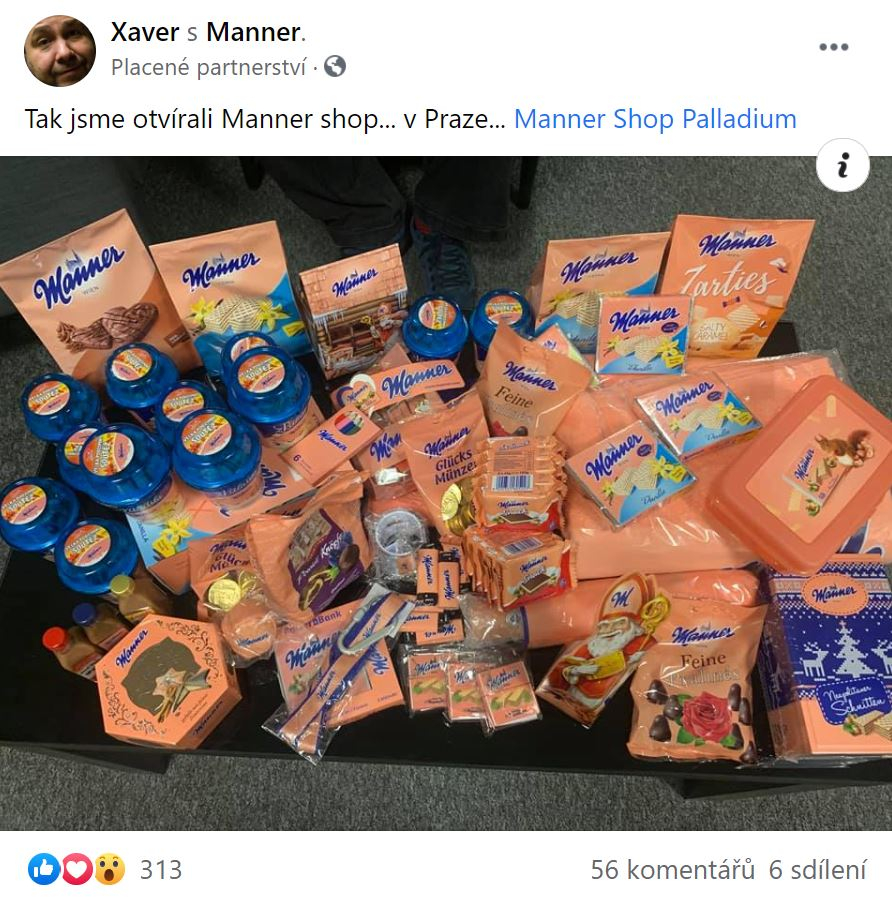The width and height of the screenshot is (892, 904).
Task: View the 6 sdílení shares
Action: point(818,869)
